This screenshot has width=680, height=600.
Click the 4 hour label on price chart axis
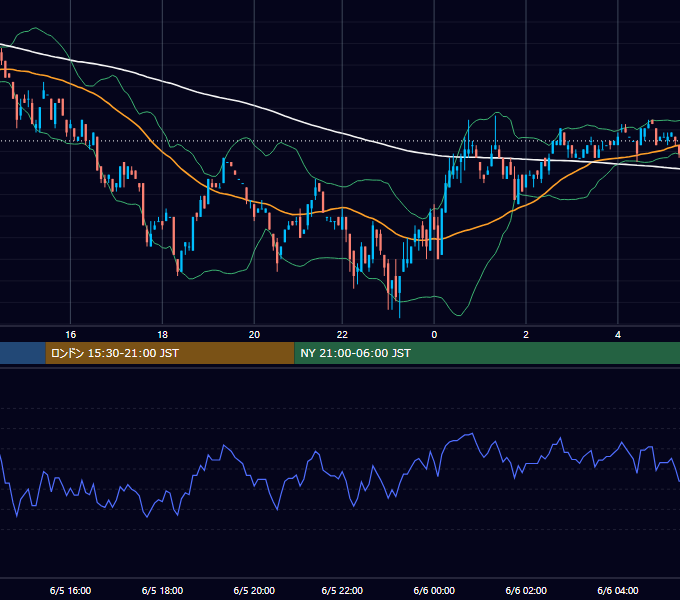(618, 335)
